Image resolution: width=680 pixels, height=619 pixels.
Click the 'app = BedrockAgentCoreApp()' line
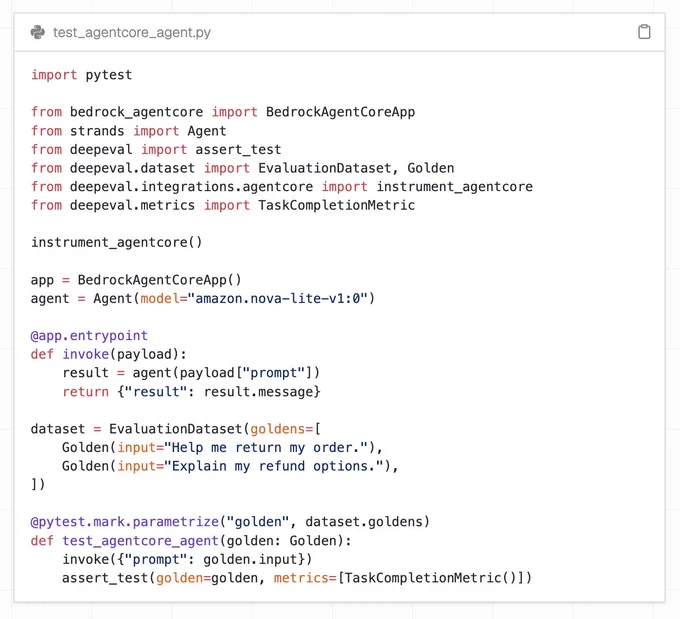[x=136, y=280]
